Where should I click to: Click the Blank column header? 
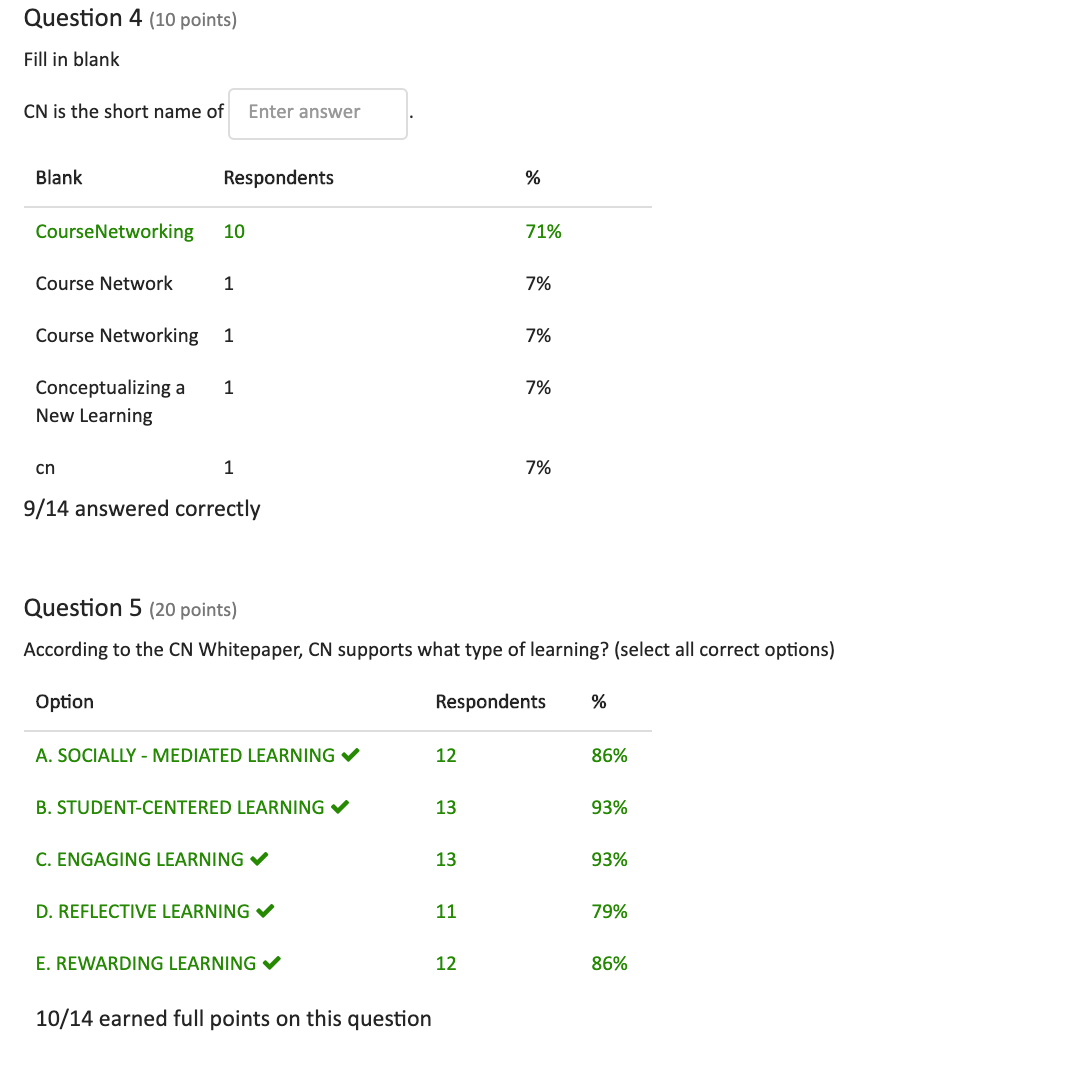pyautogui.click(x=59, y=178)
